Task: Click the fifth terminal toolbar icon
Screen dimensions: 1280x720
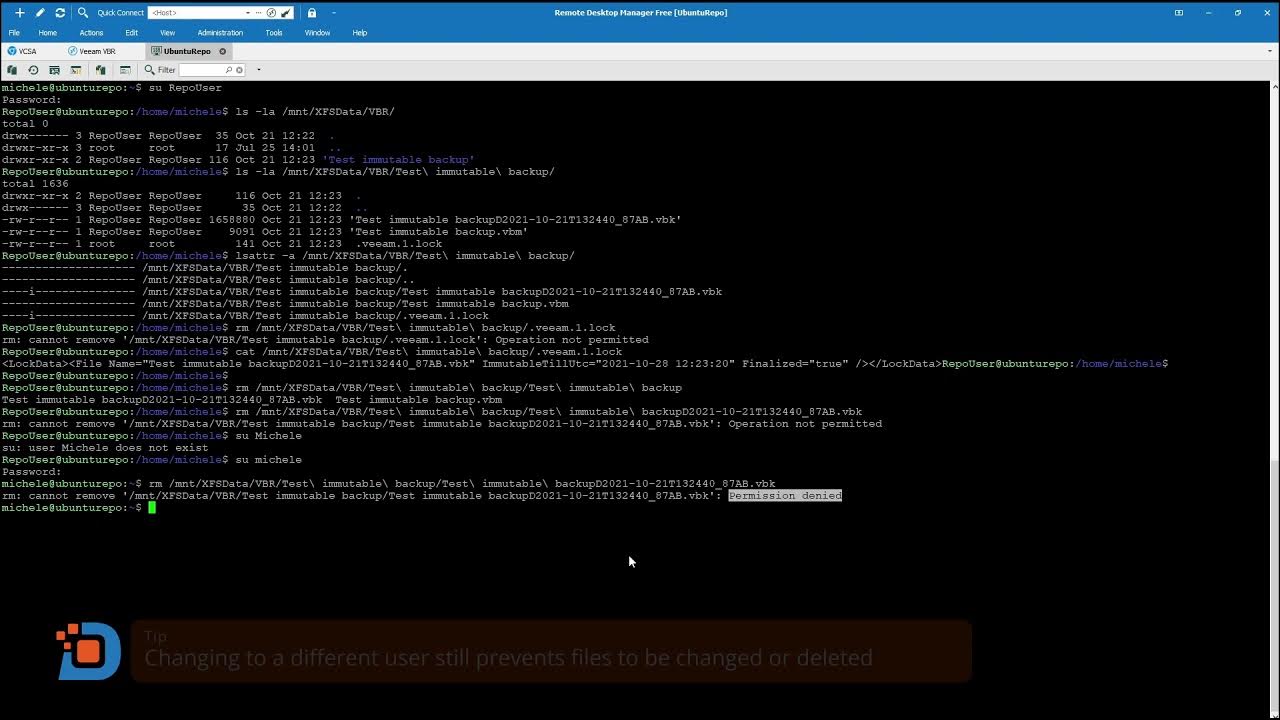Action: 100,70
